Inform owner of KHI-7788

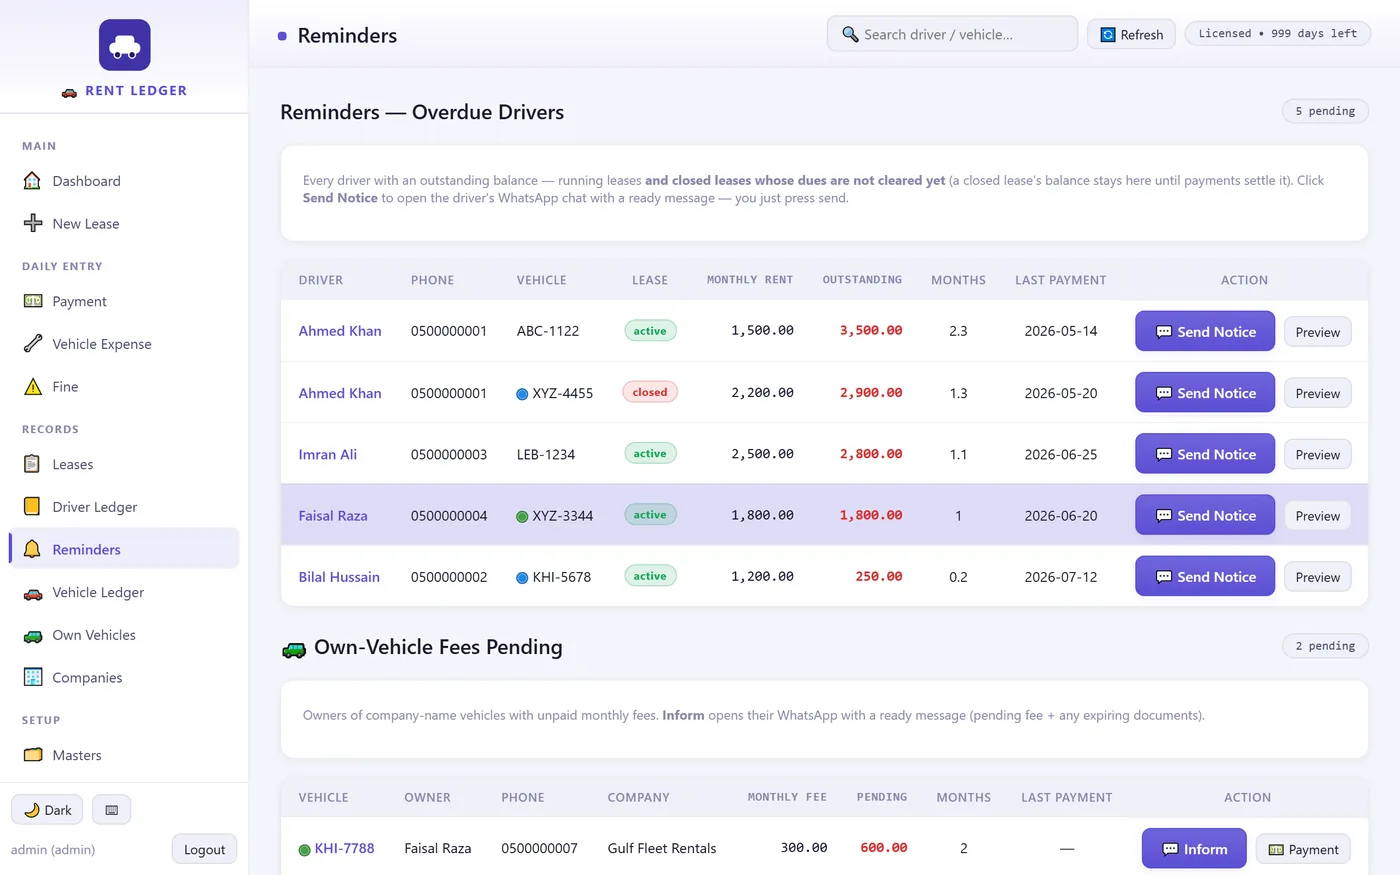[1194, 848]
